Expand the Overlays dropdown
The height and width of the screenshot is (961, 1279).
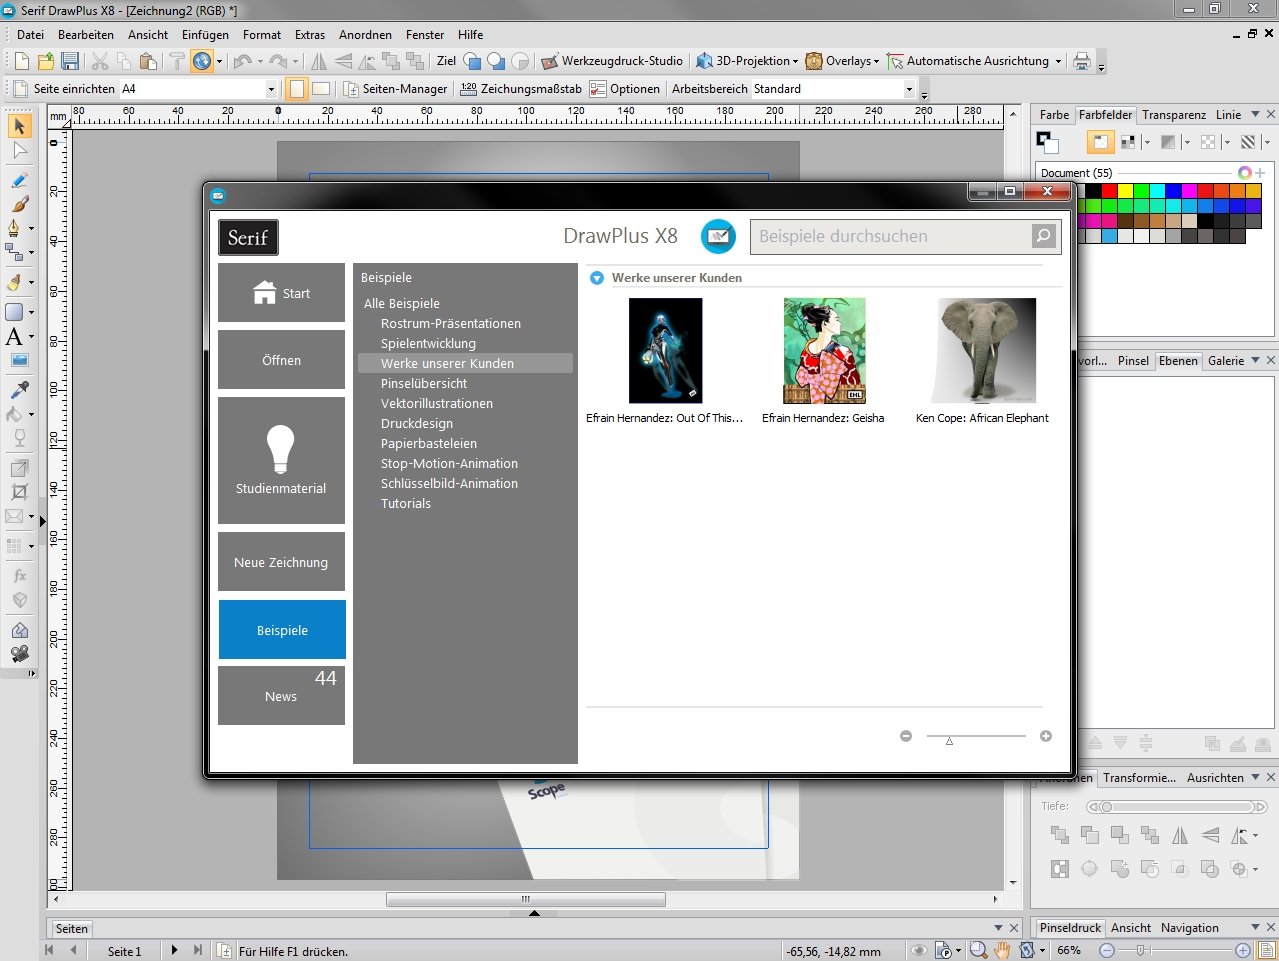coord(876,62)
